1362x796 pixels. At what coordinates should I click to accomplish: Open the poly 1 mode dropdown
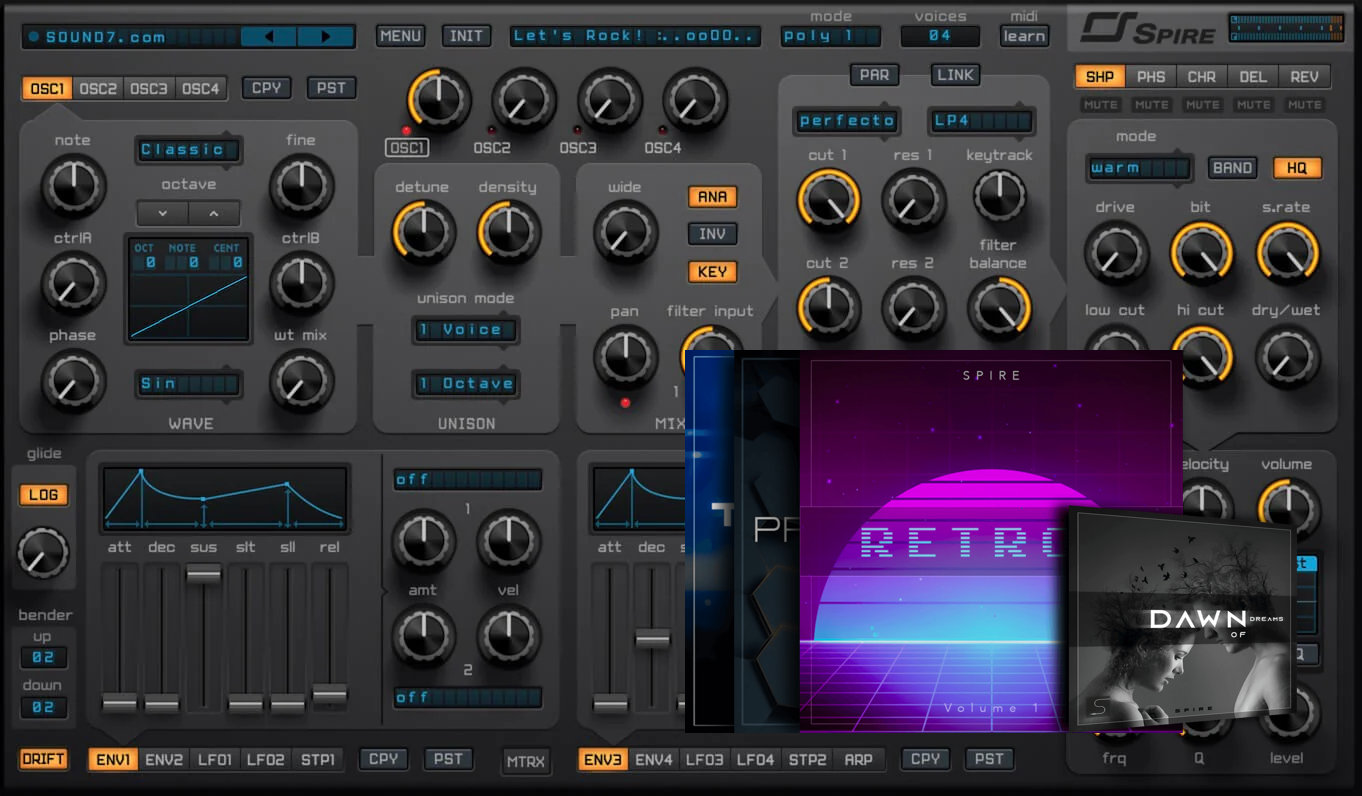click(831, 36)
